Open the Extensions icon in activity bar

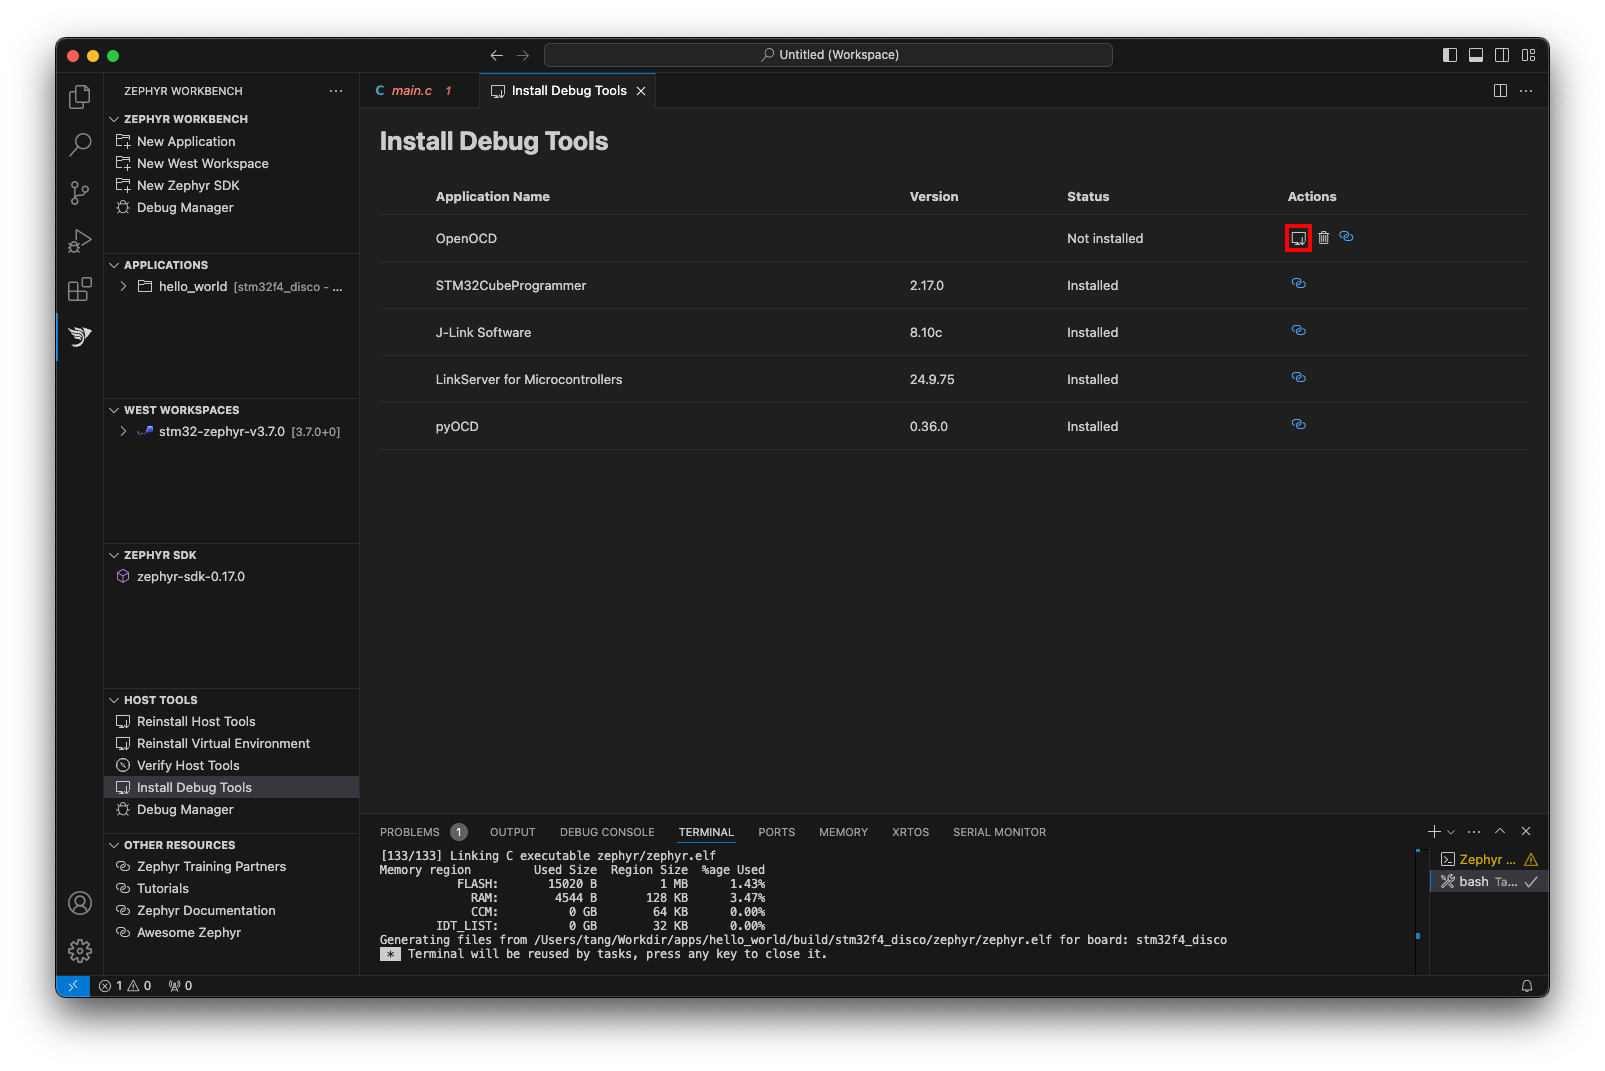tap(79, 289)
